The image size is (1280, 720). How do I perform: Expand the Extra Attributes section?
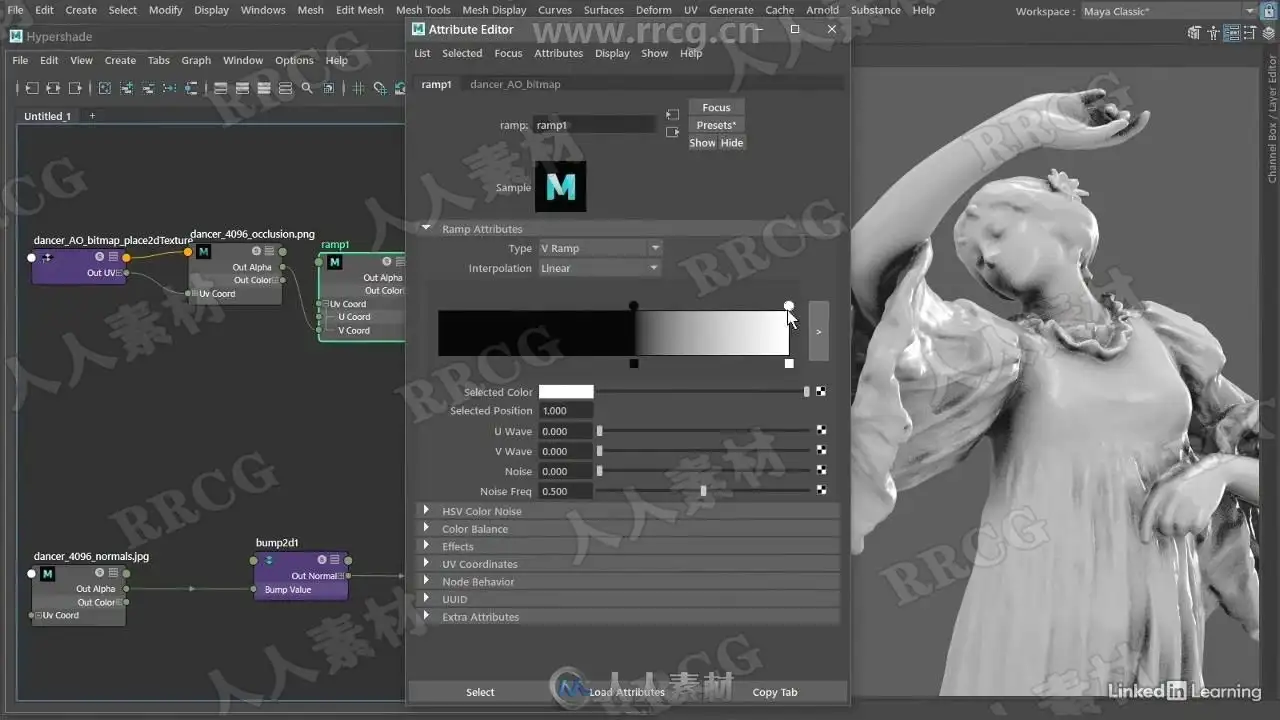[x=426, y=617]
